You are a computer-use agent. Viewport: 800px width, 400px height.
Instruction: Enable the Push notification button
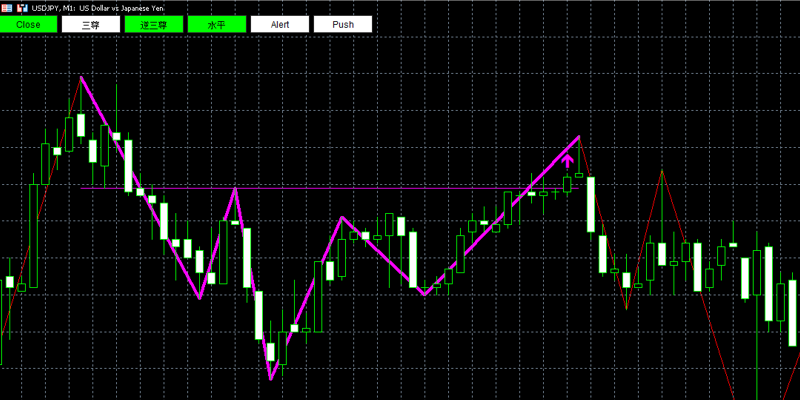tap(343, 24)
